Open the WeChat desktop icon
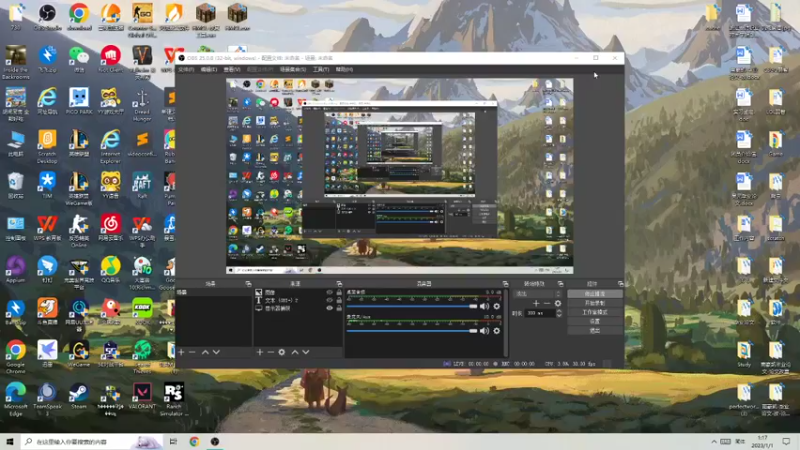Image resolution: width=800 pixels, height=450 pixels. pos(79,59)
